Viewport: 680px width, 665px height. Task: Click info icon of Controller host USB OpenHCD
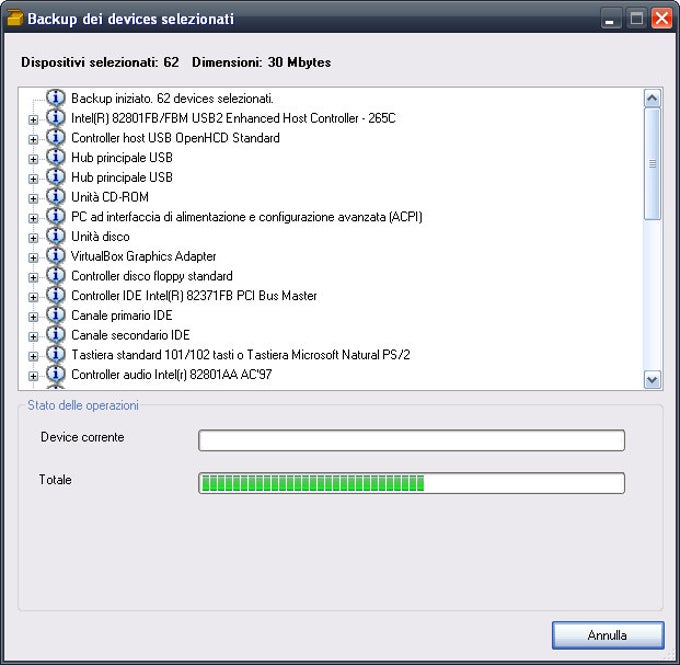tap(56, 137)
